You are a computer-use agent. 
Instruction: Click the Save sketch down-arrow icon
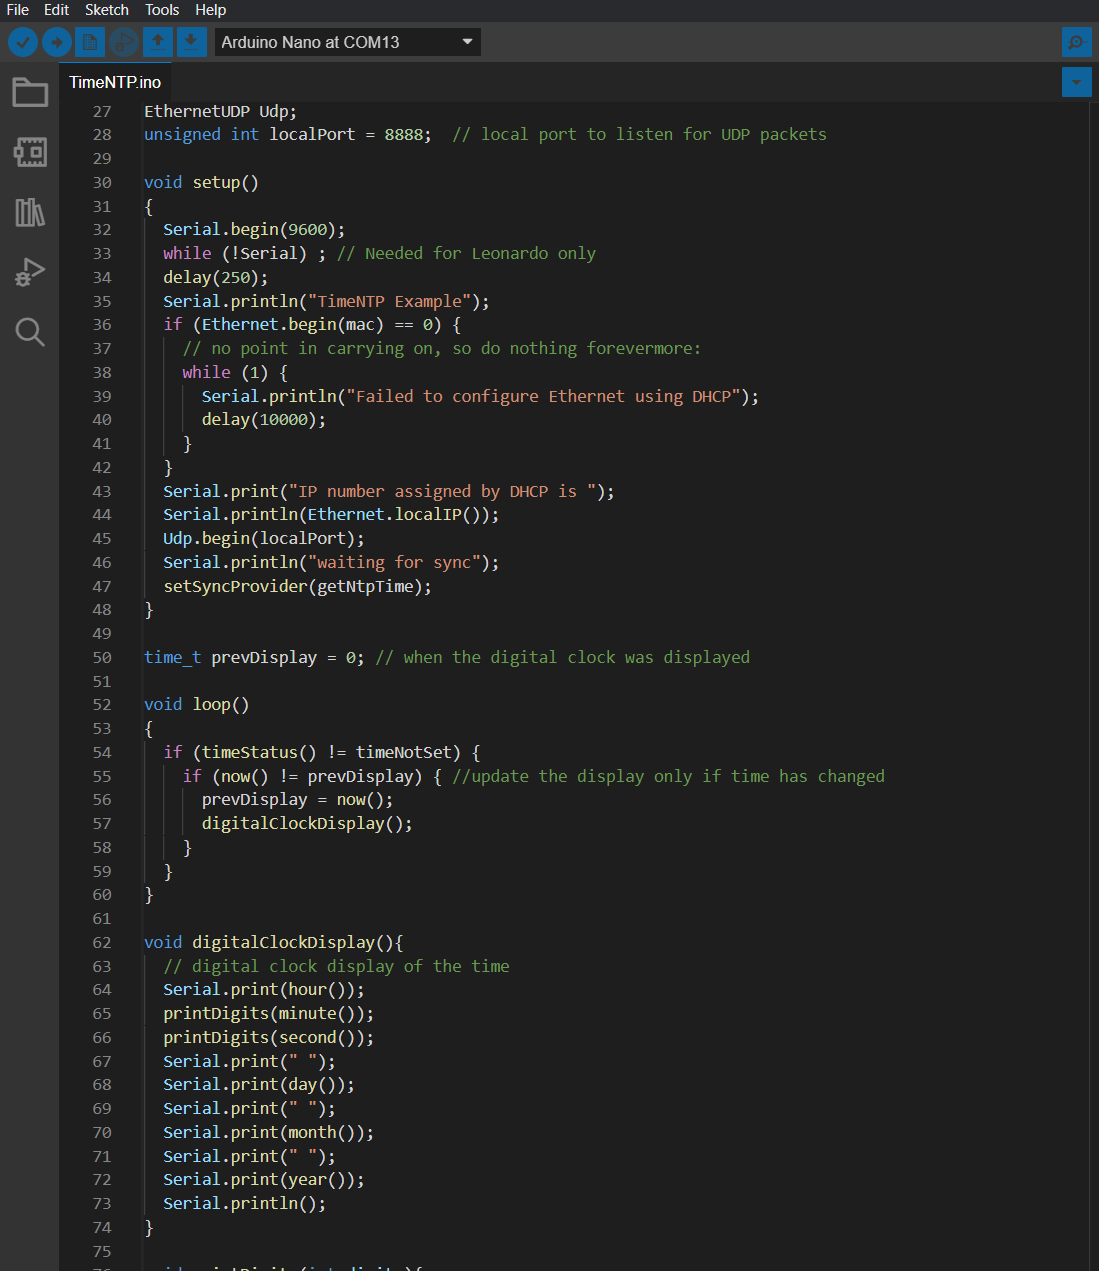(x=191, y=42)
